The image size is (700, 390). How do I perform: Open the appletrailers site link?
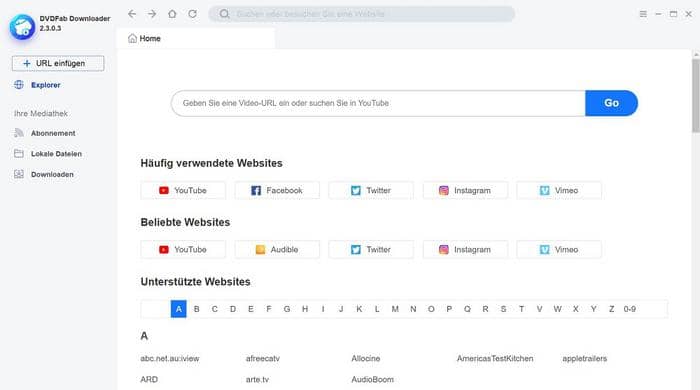tap(584, 358)
